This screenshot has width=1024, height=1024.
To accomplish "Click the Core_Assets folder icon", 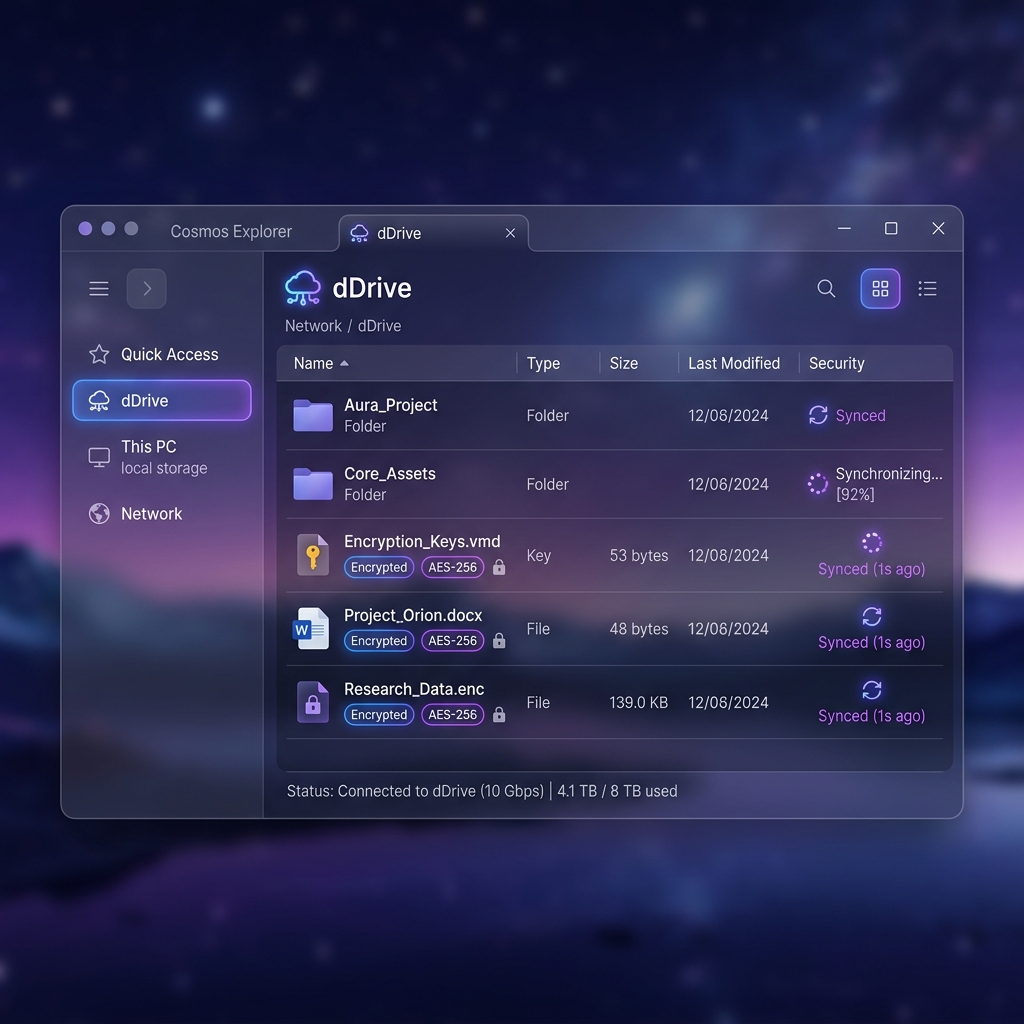I will (313, 484).
